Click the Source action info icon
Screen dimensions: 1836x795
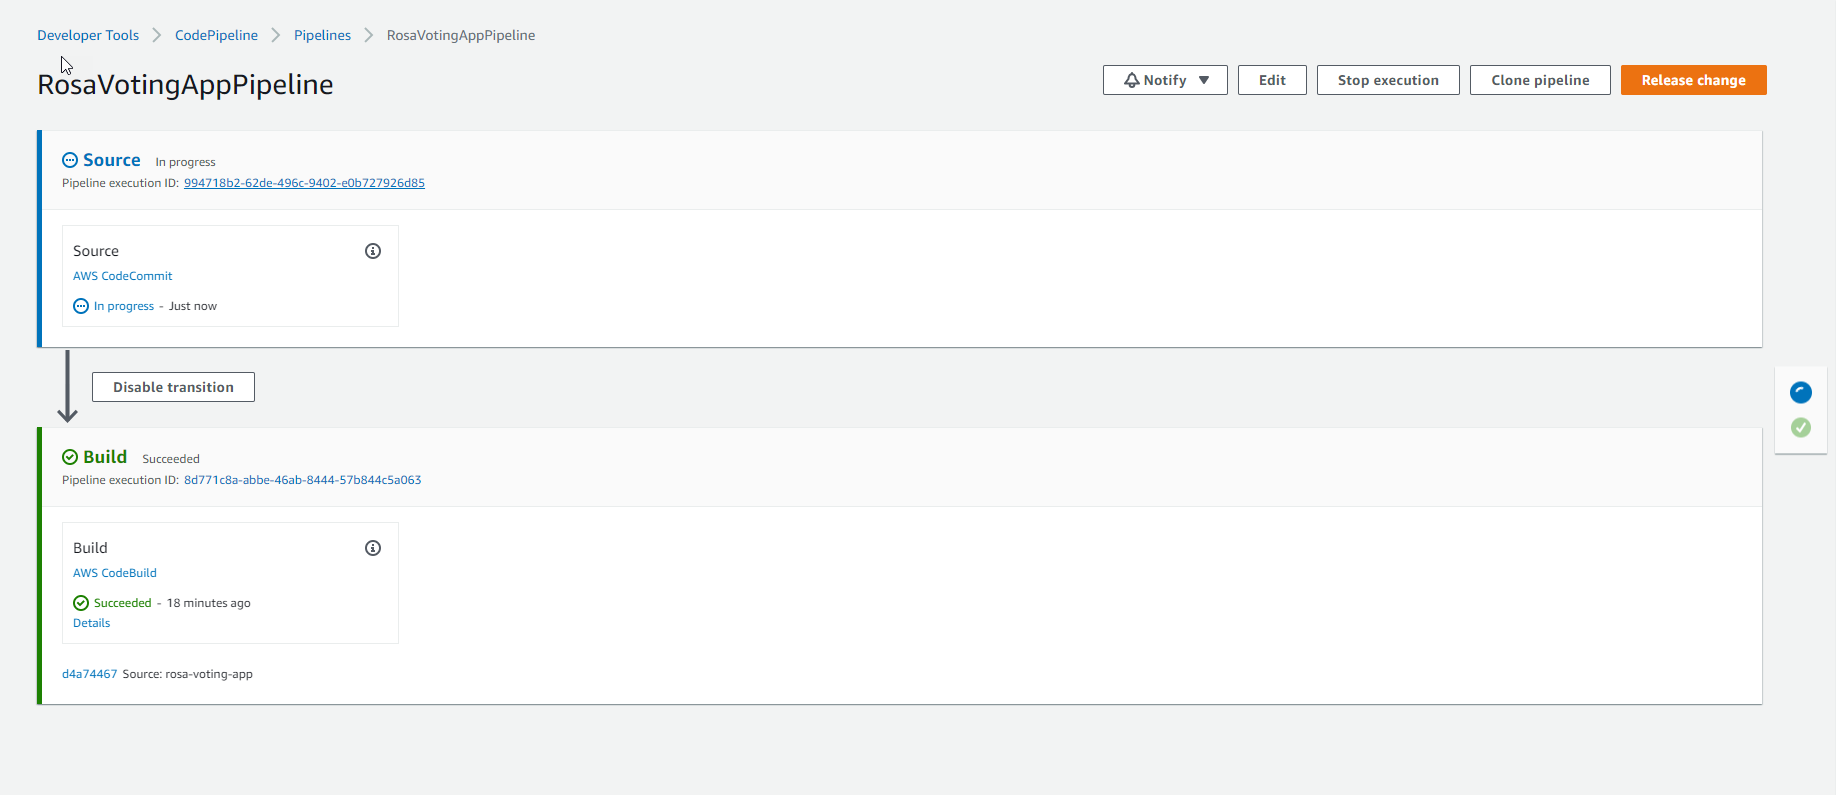click(373, 251)
